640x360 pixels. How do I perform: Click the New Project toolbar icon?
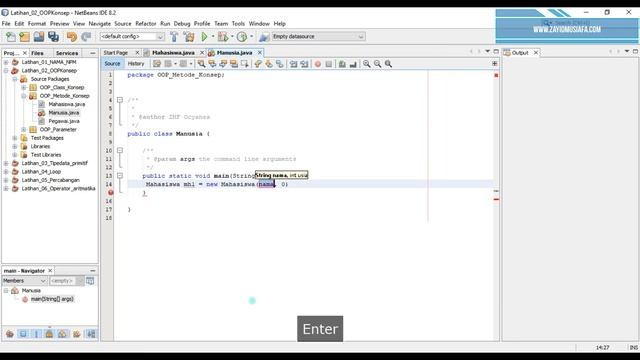[24, 37]
